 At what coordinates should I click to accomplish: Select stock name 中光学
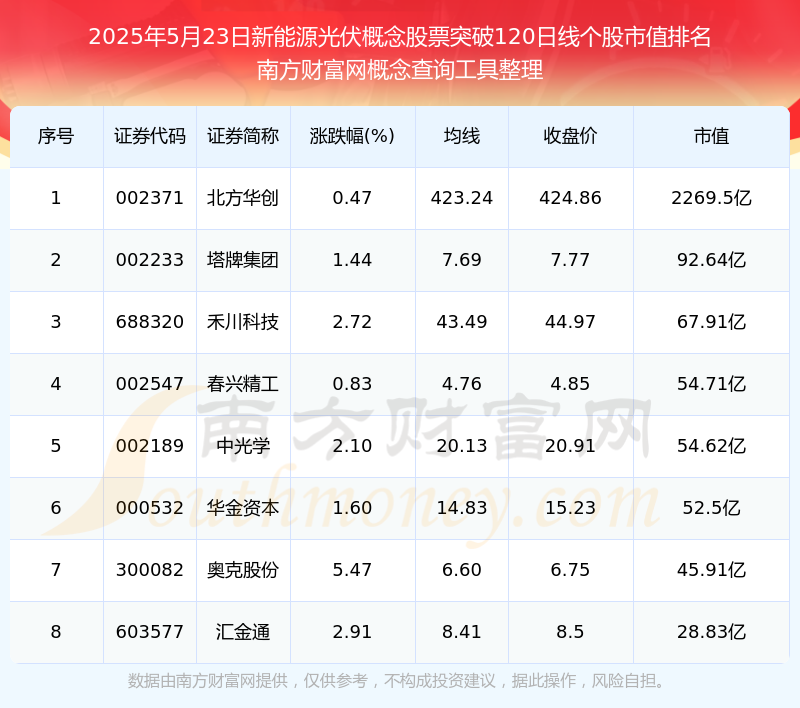click(x=243, y=446)
